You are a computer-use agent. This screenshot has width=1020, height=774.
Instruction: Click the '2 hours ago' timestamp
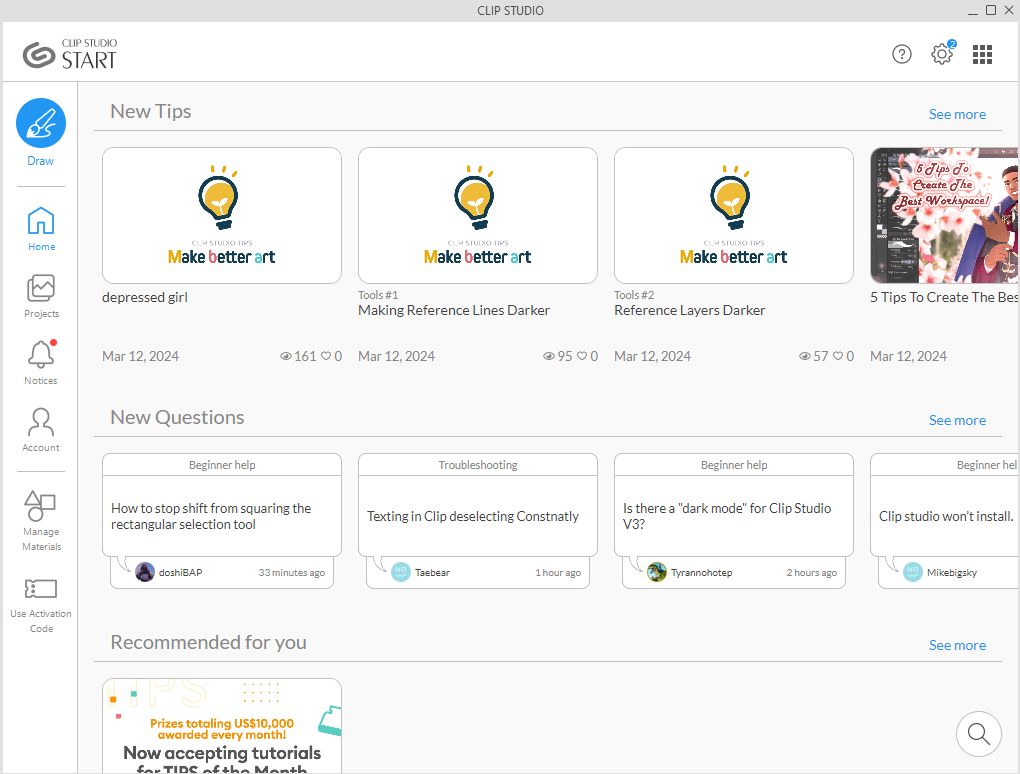point(812,572)
